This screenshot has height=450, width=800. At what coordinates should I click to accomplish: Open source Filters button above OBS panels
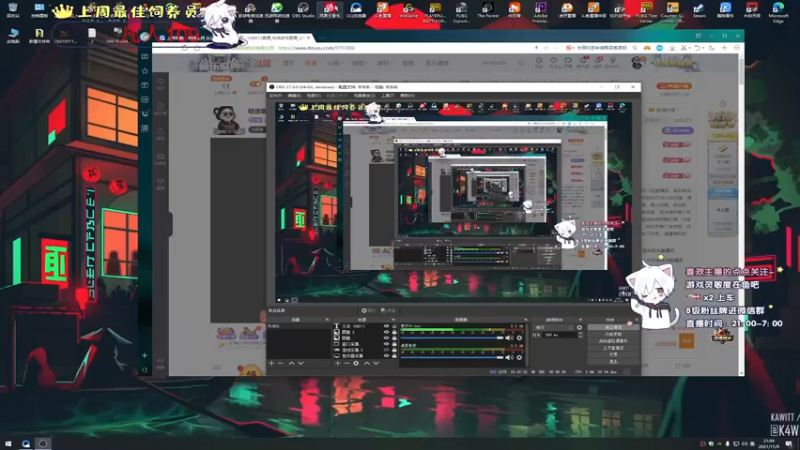[388, 310]
